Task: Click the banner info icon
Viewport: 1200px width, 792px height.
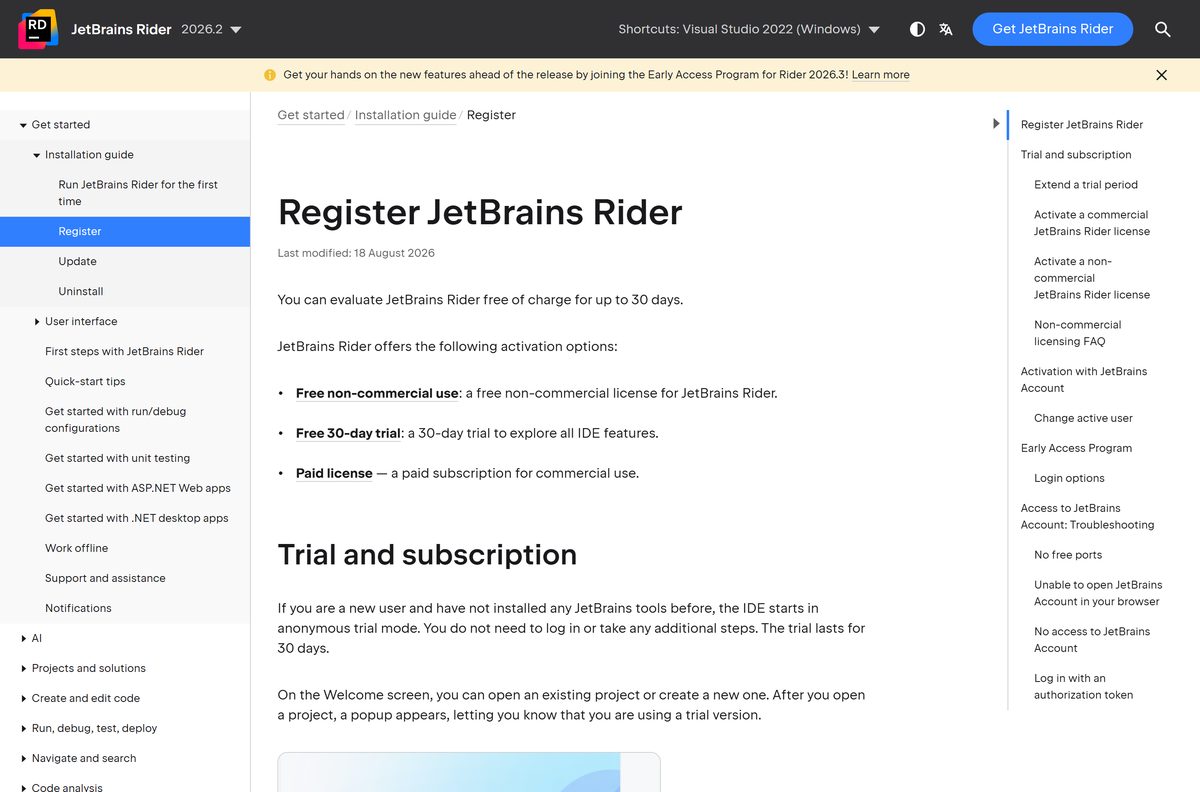Action: pyautogui.click(x=270, y=75)
